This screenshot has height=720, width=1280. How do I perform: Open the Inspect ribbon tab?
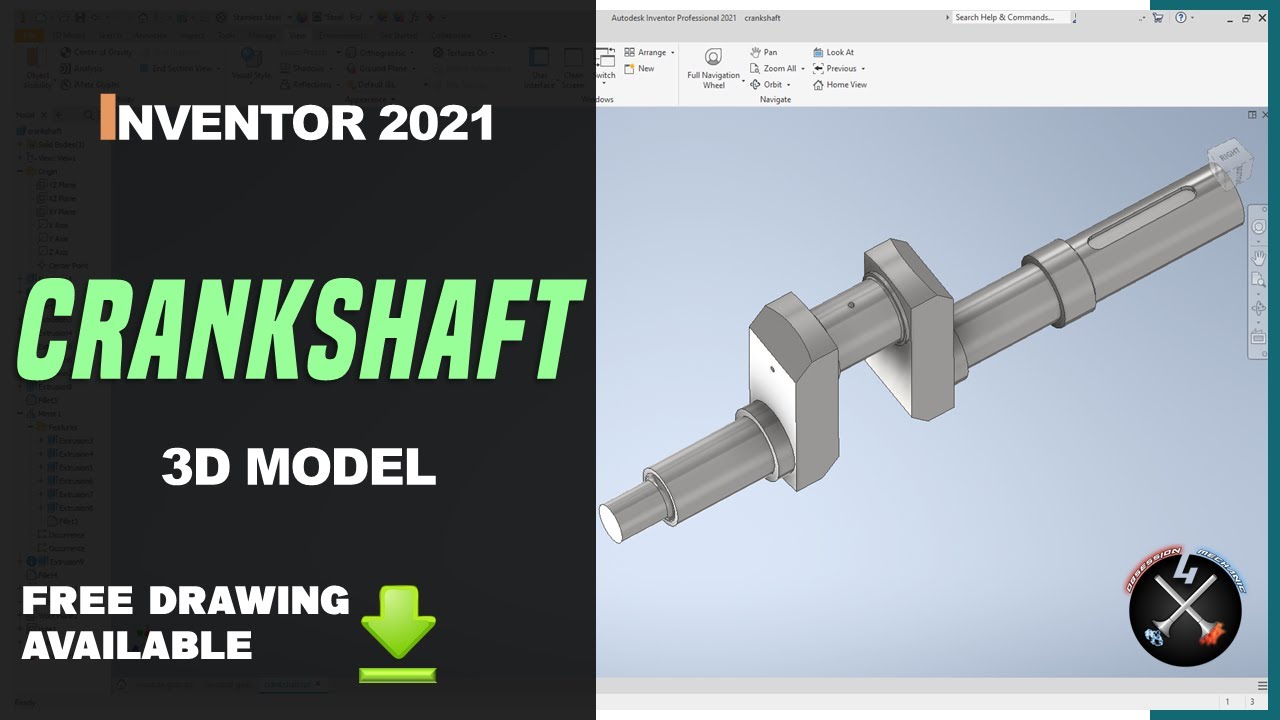tap(193, 35)
